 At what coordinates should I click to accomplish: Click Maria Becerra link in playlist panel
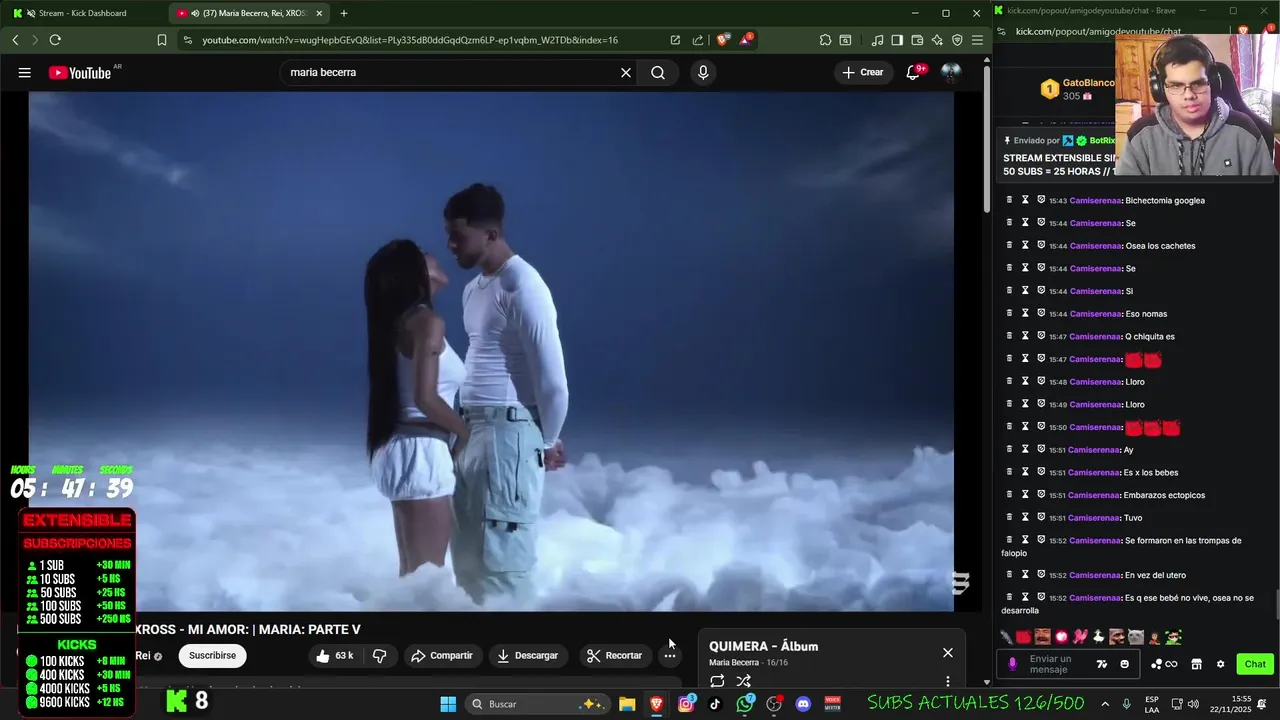(734, 662)
